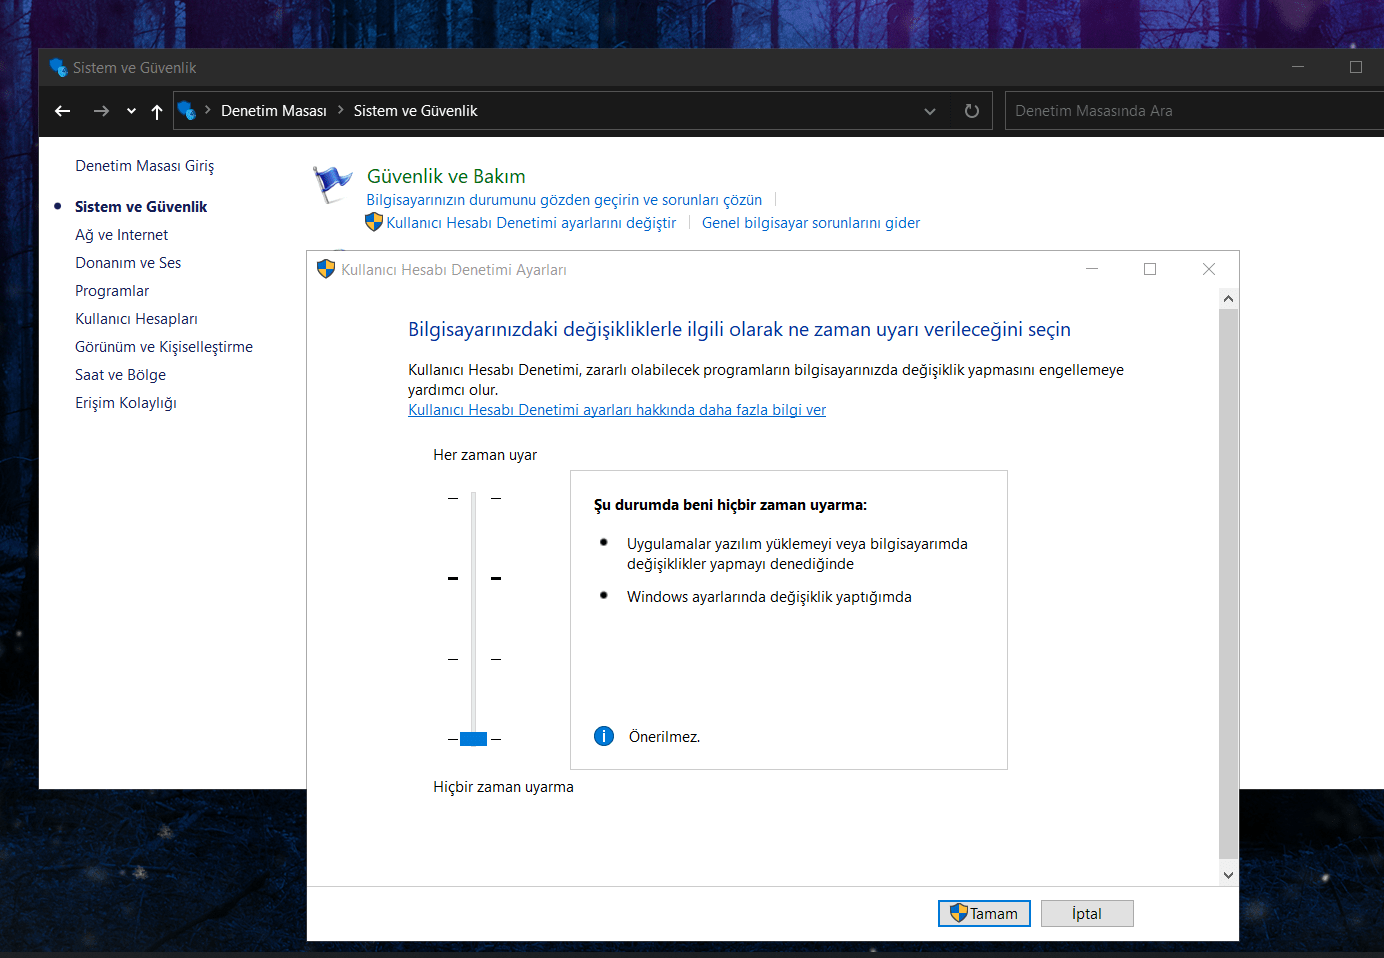Click the Tamam button
This screenshot has height=958, width=1384.
[984, 913]
